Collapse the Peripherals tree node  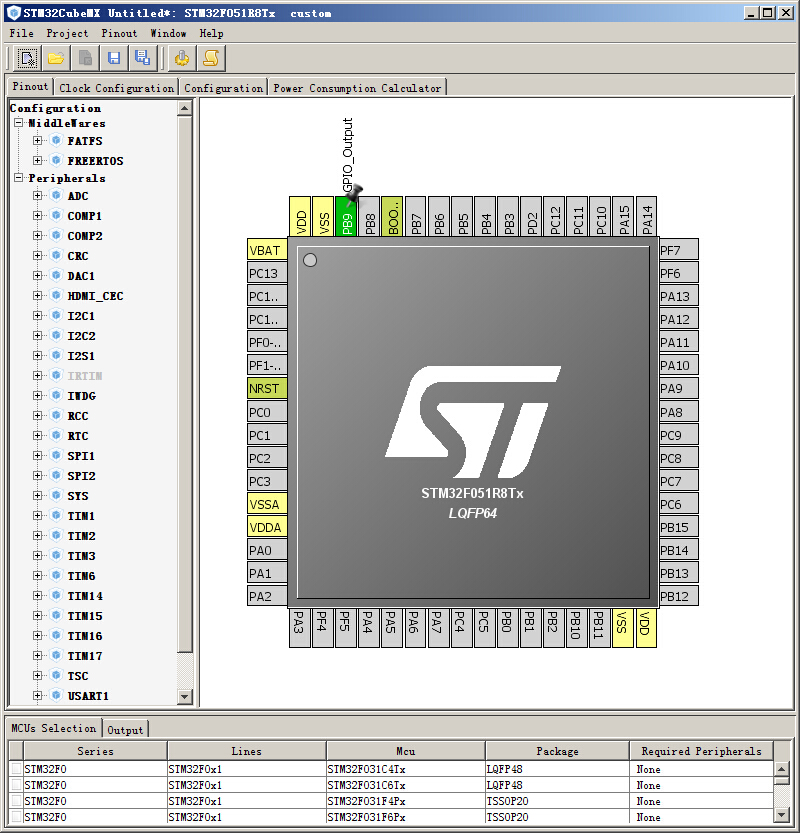tap(19, 177)
